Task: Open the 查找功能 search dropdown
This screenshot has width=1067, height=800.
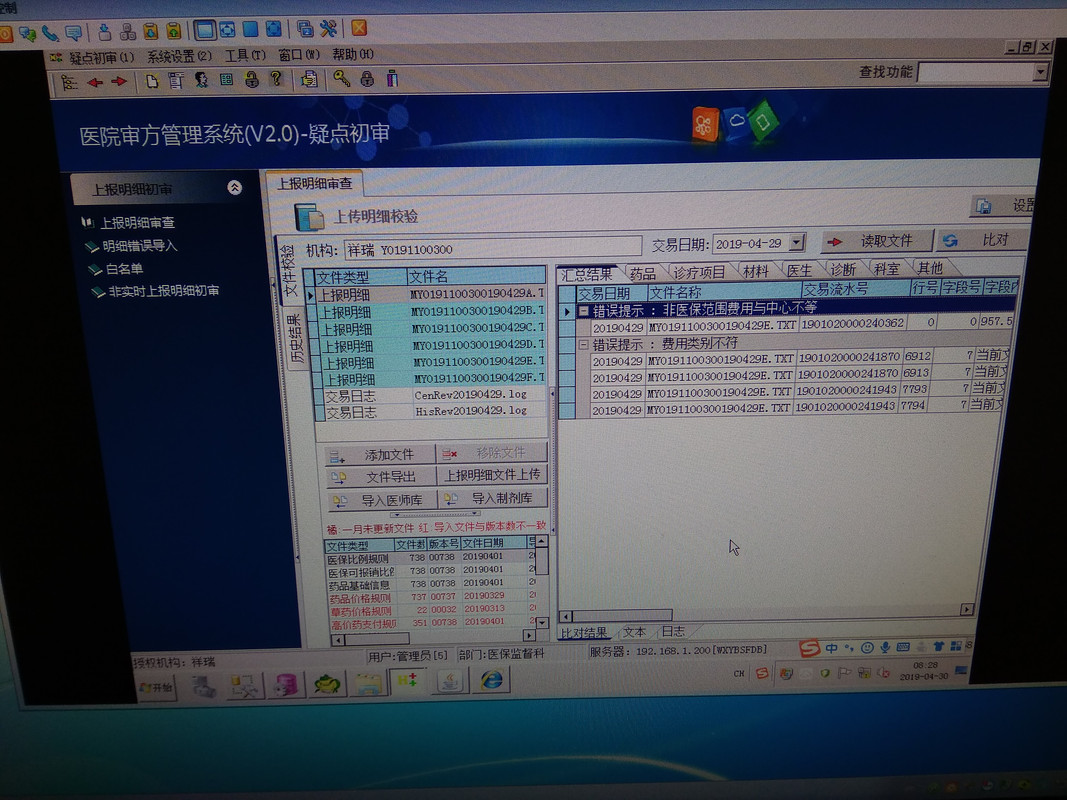Action: coord(1039,71)
